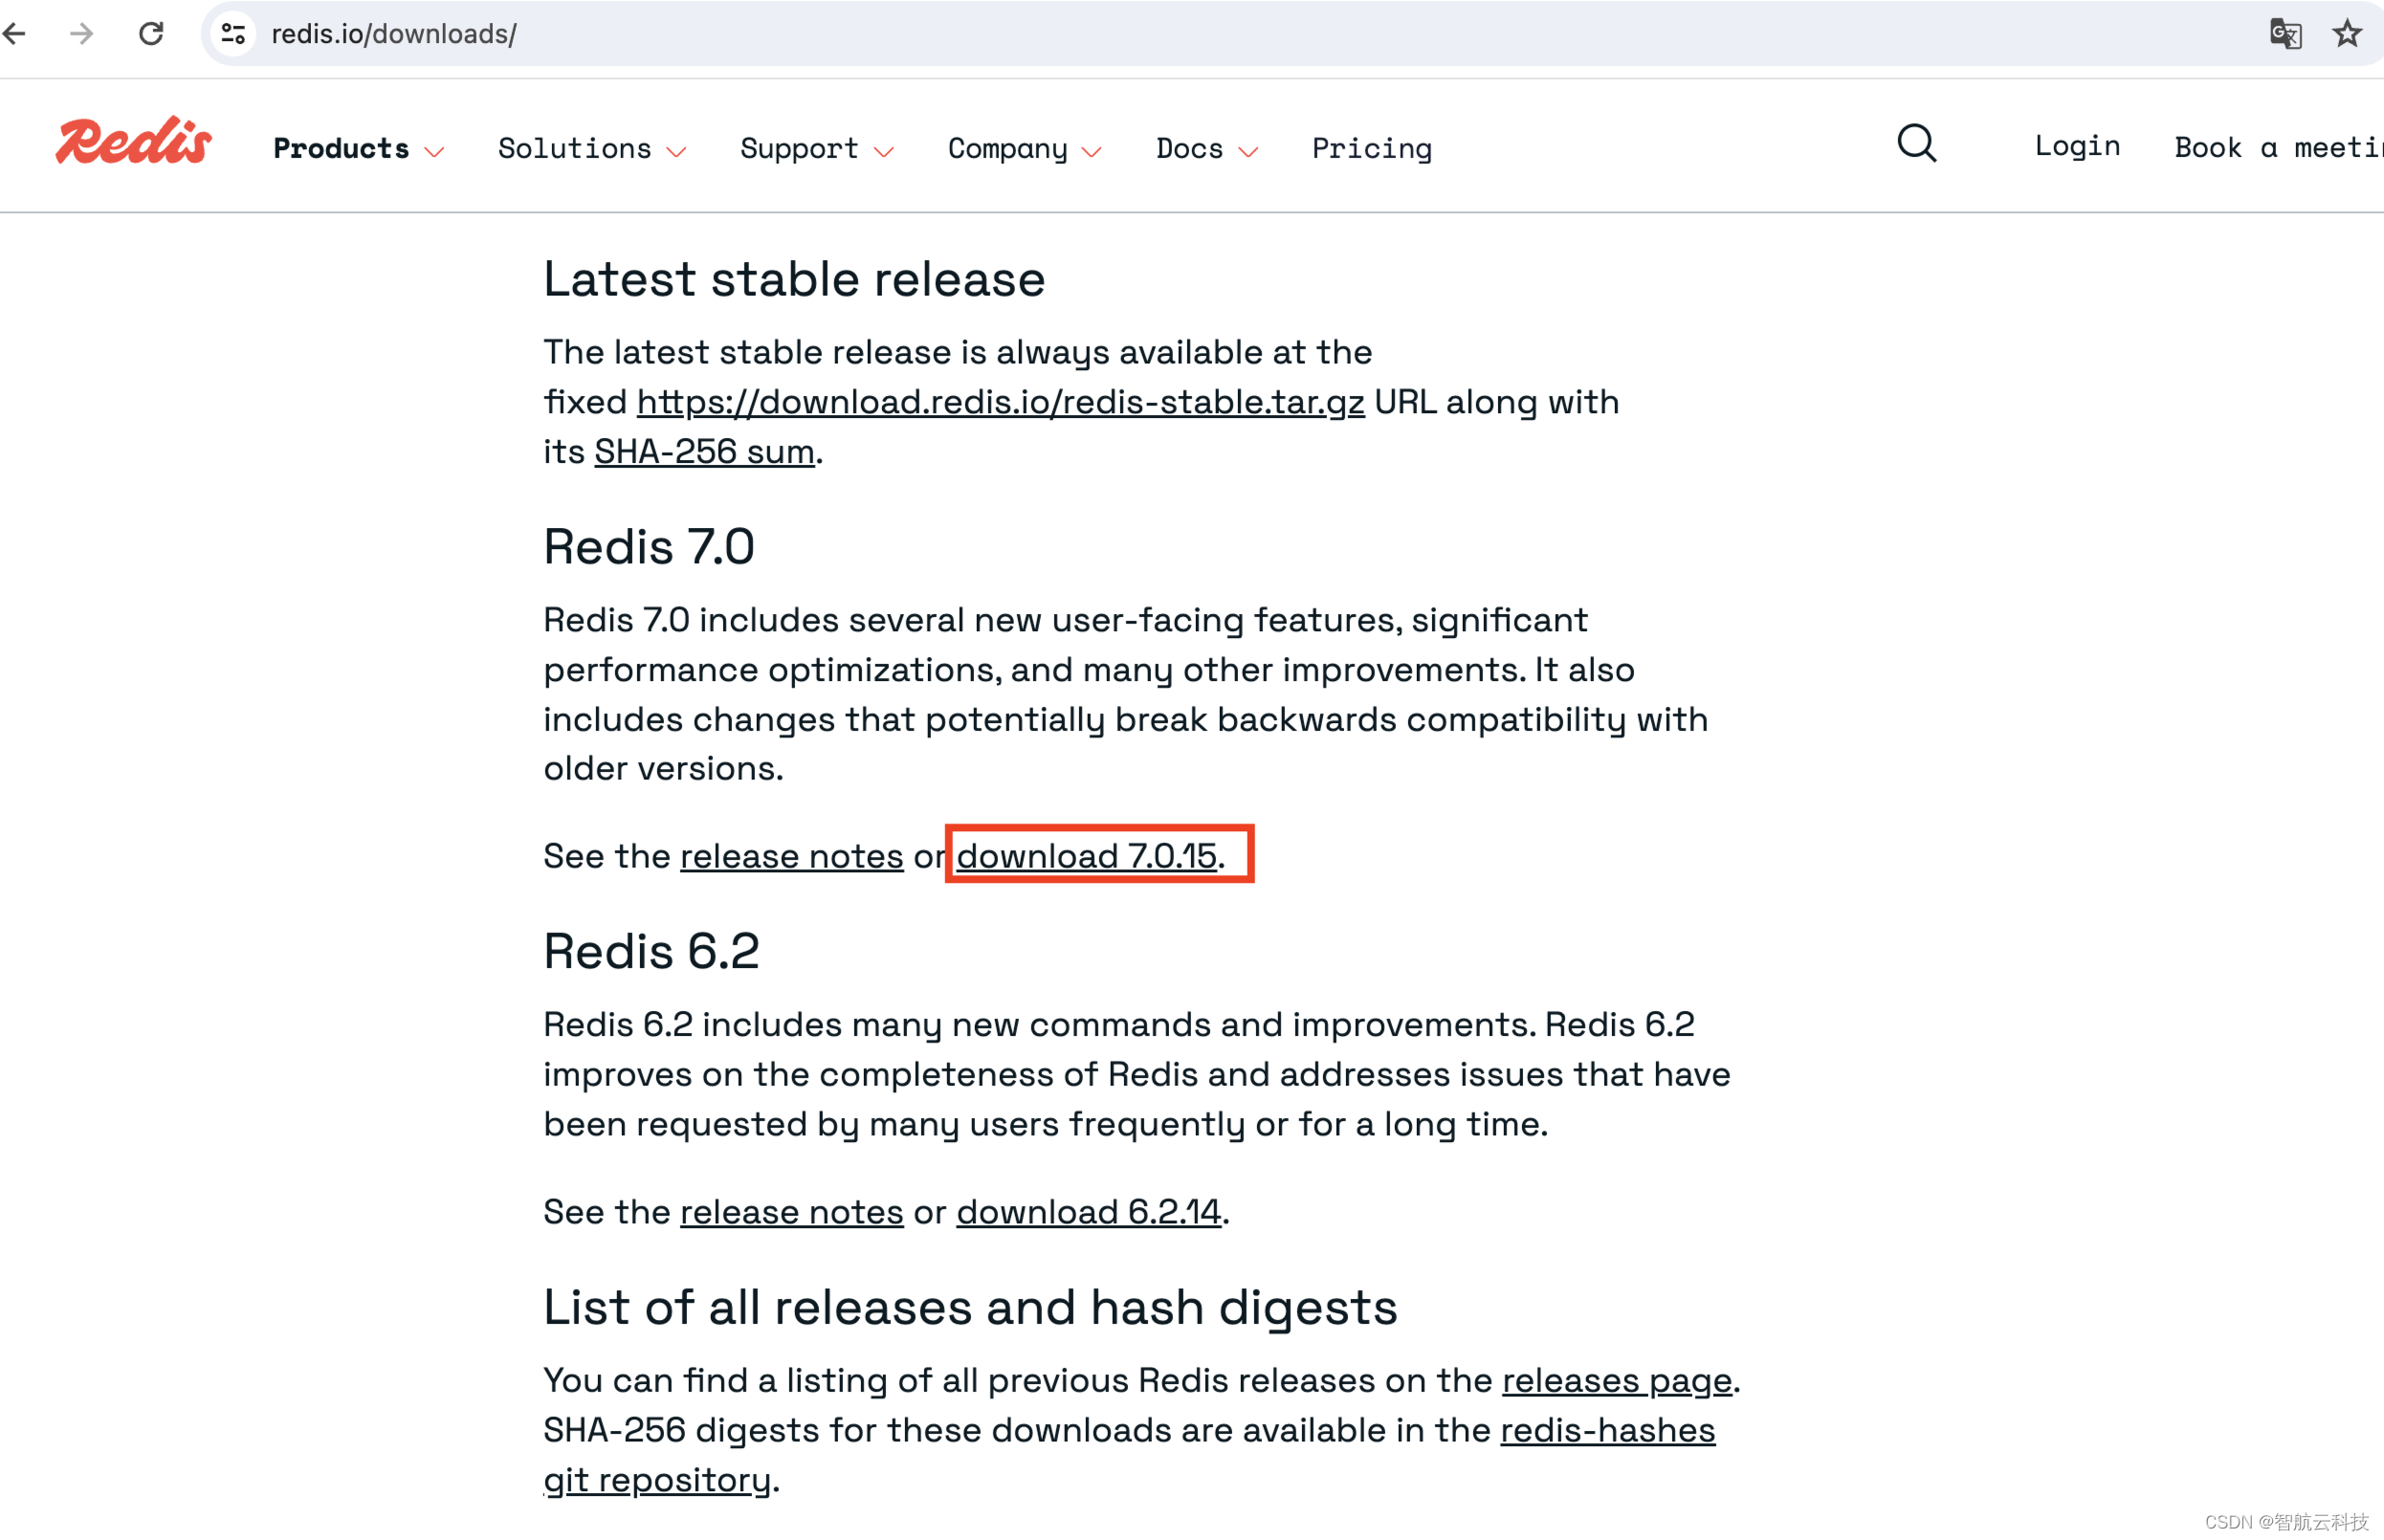Viewport: 2384px width, 1540px height.
Task: Click the Google Translate icon
Action: point(2285,34)
